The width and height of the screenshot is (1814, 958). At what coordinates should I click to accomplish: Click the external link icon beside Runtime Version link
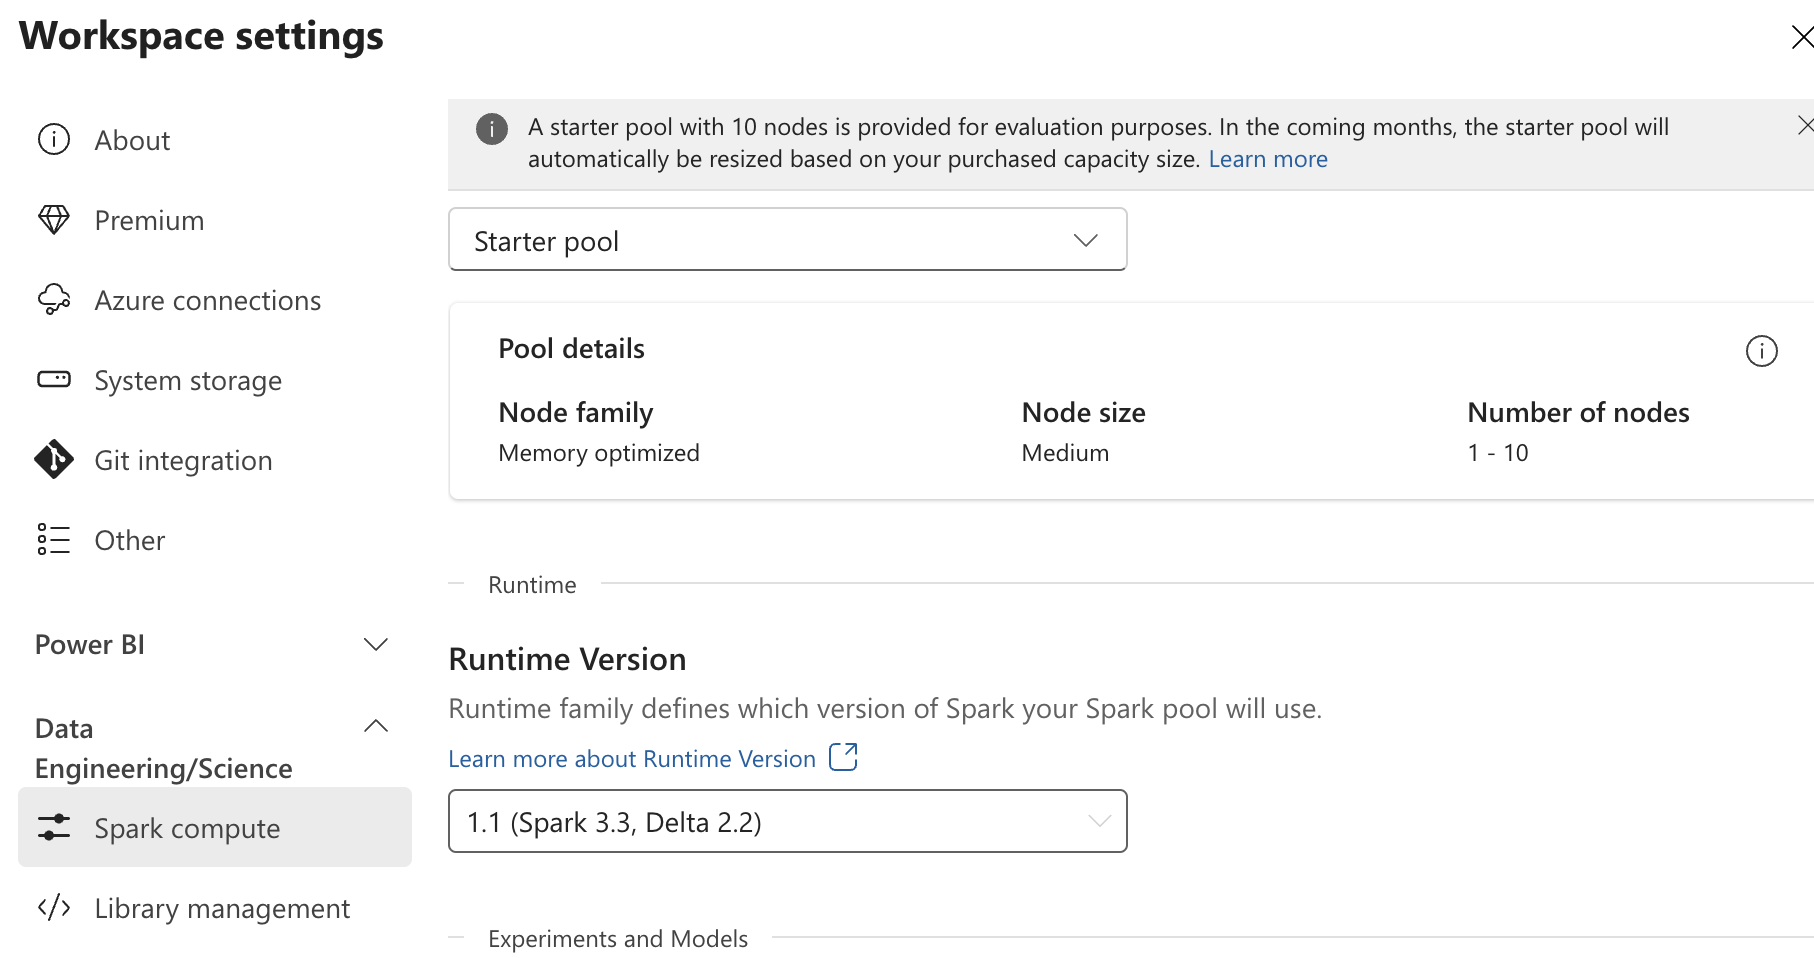pos(843,758)
